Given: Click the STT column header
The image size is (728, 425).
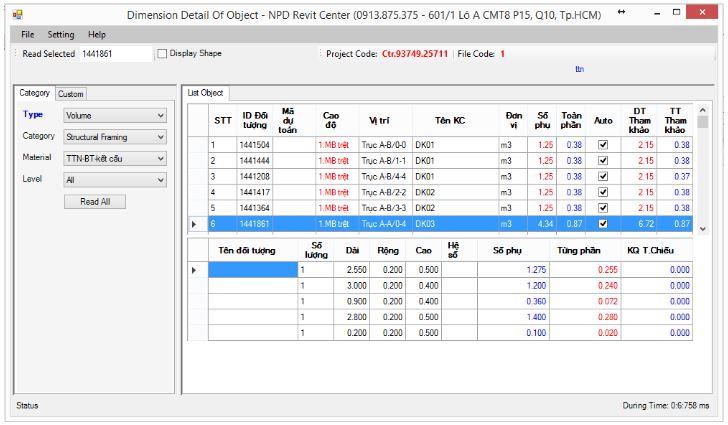Looking at the screenshot, I should (x=223, y=121).
